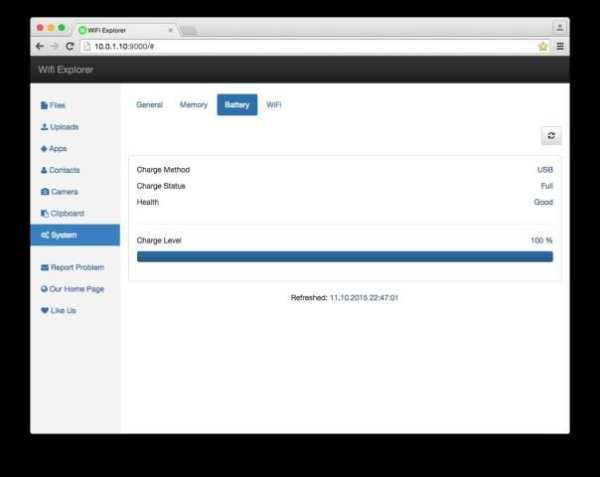Switch to the General tab

149,105
